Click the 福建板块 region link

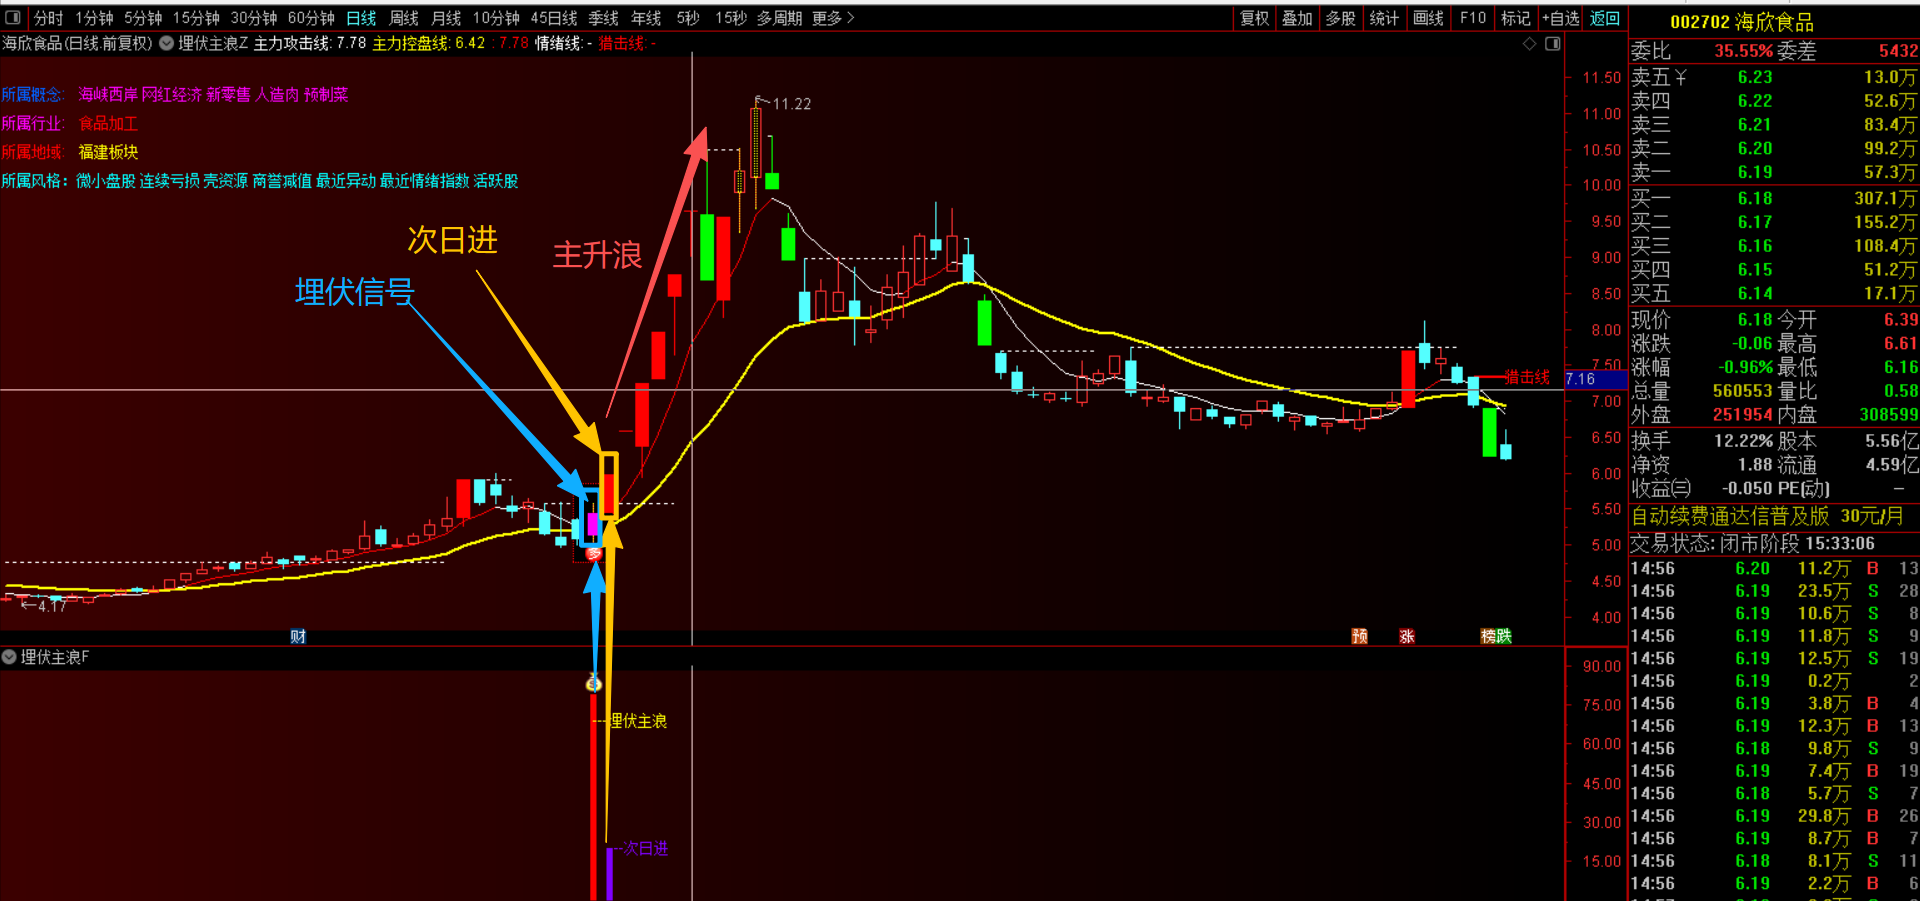(108, 152)
